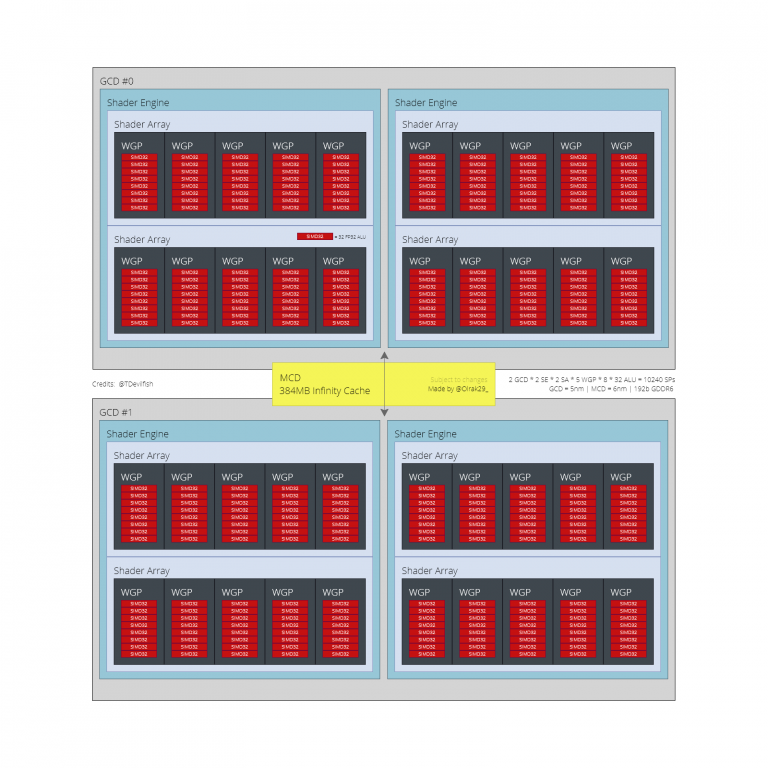Click the '= 32 FP32 ALU' legend text
The image size is (768, 768).
(x=350, y=237)
